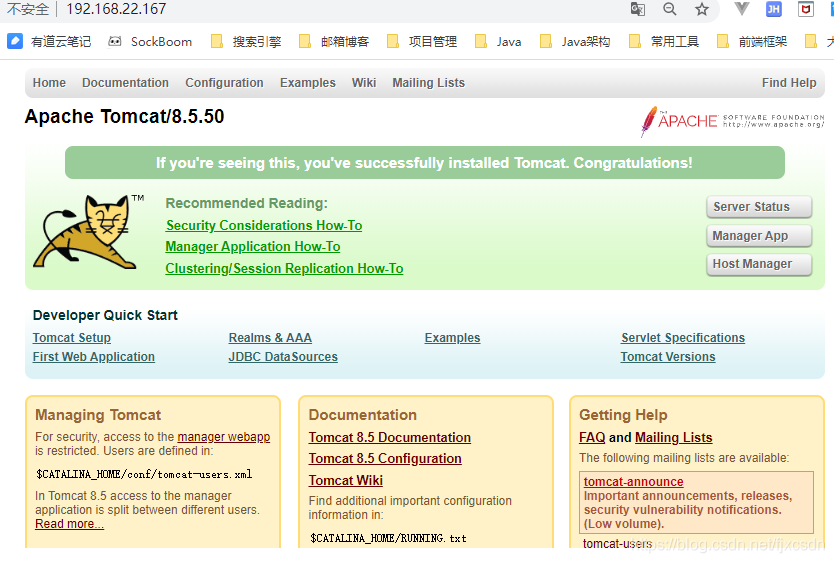Open the Tomcat Wiki link
The height and width of the screenshot is (563, 834).
point(346,481)
